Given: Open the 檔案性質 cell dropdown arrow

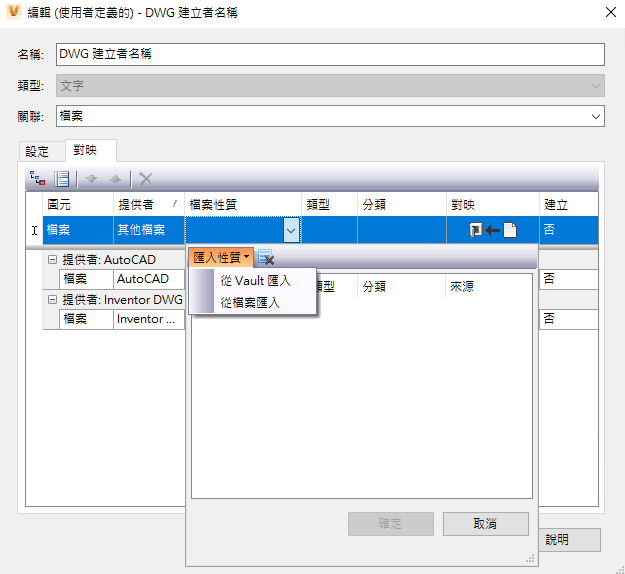Looking at the screenshot, I should coord(291,230).
